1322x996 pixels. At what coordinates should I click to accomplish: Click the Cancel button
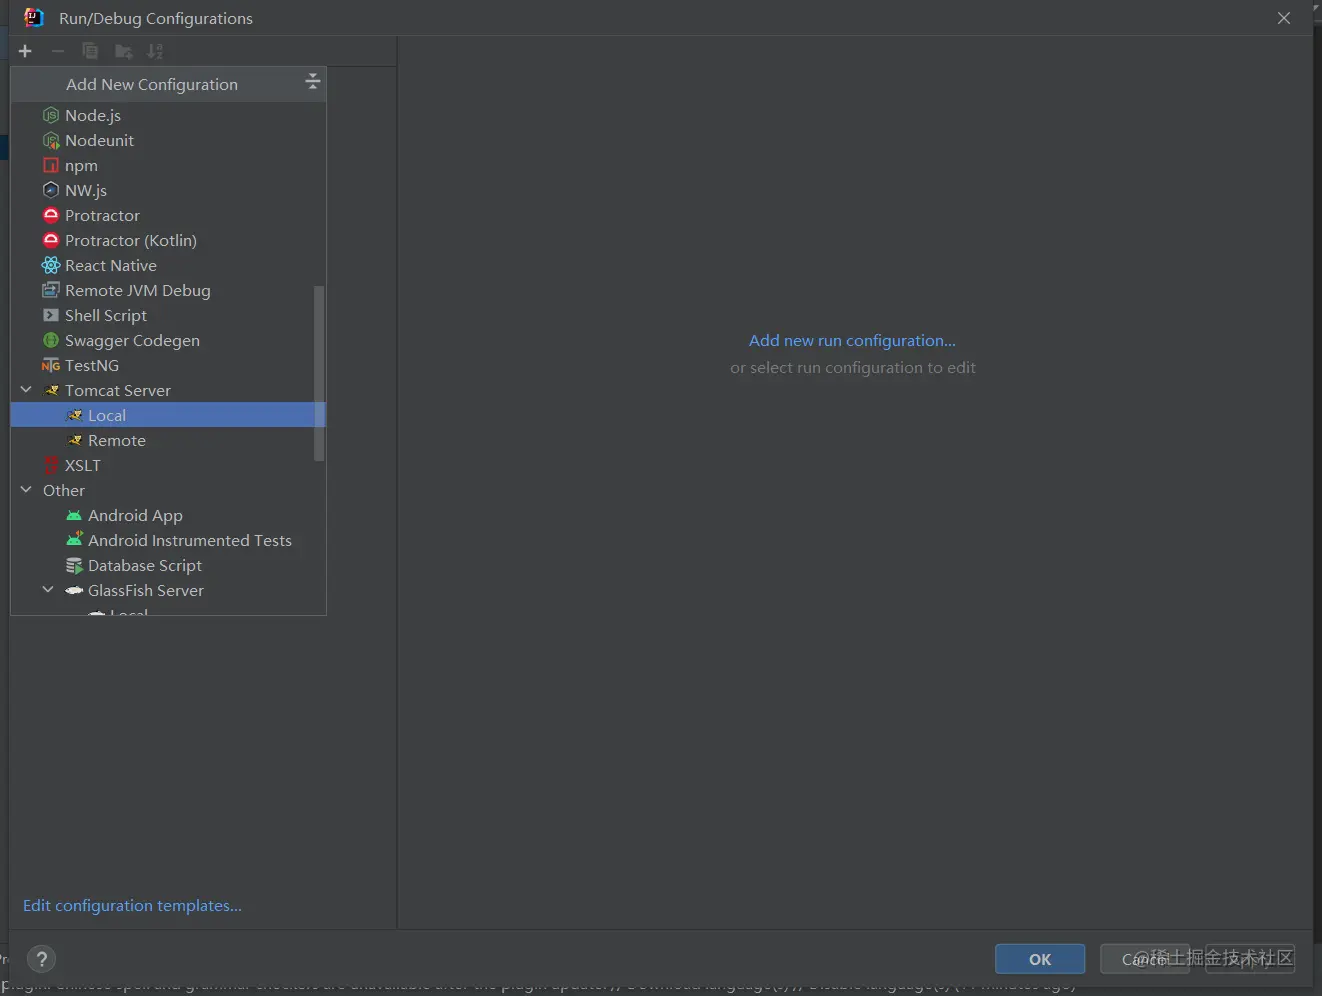click(1145, 959)
